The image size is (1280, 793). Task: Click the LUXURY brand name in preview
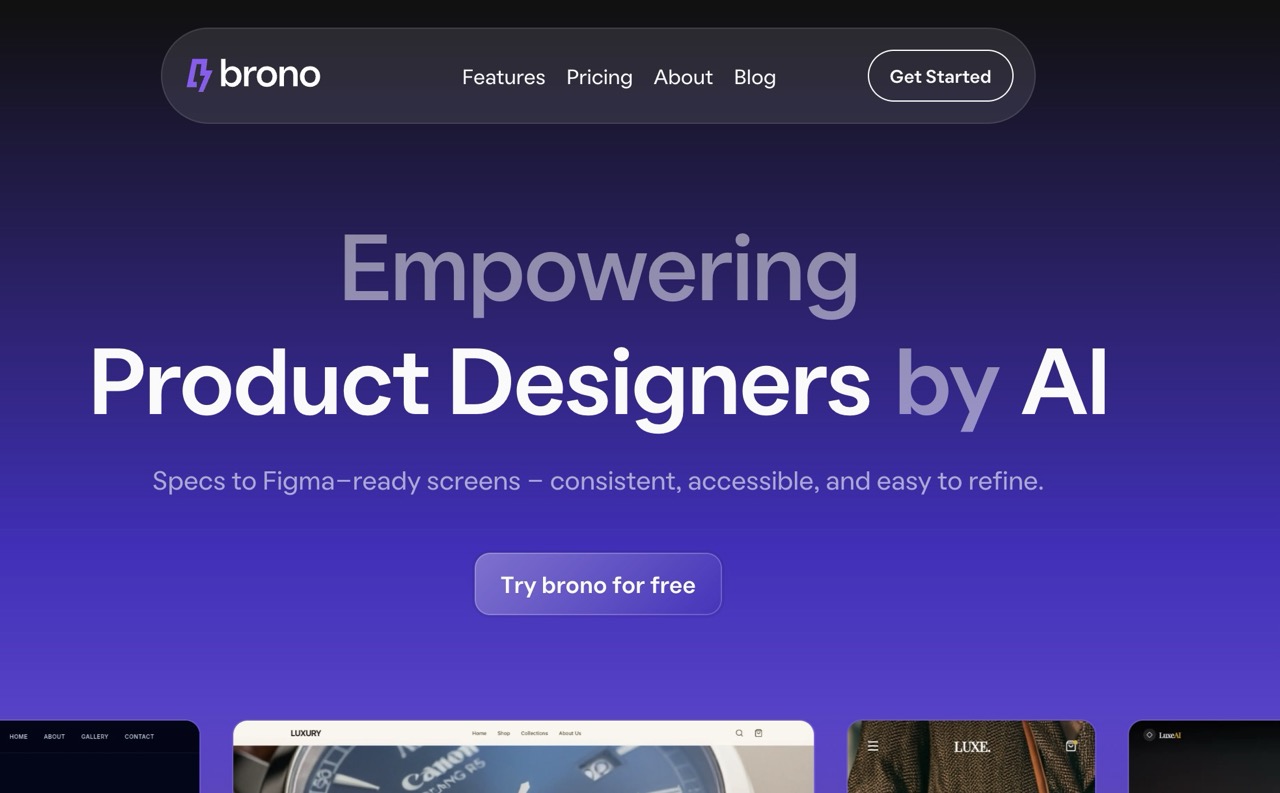coord(306,733)
